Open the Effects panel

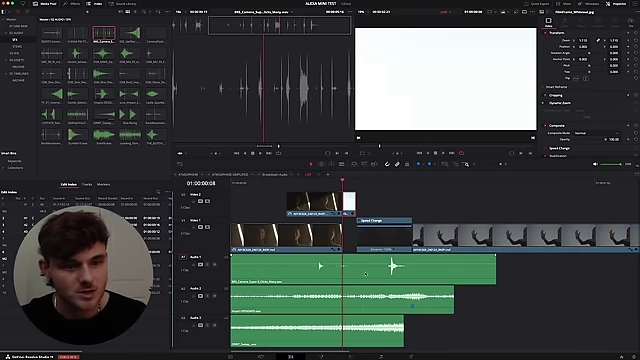[72, 4]
